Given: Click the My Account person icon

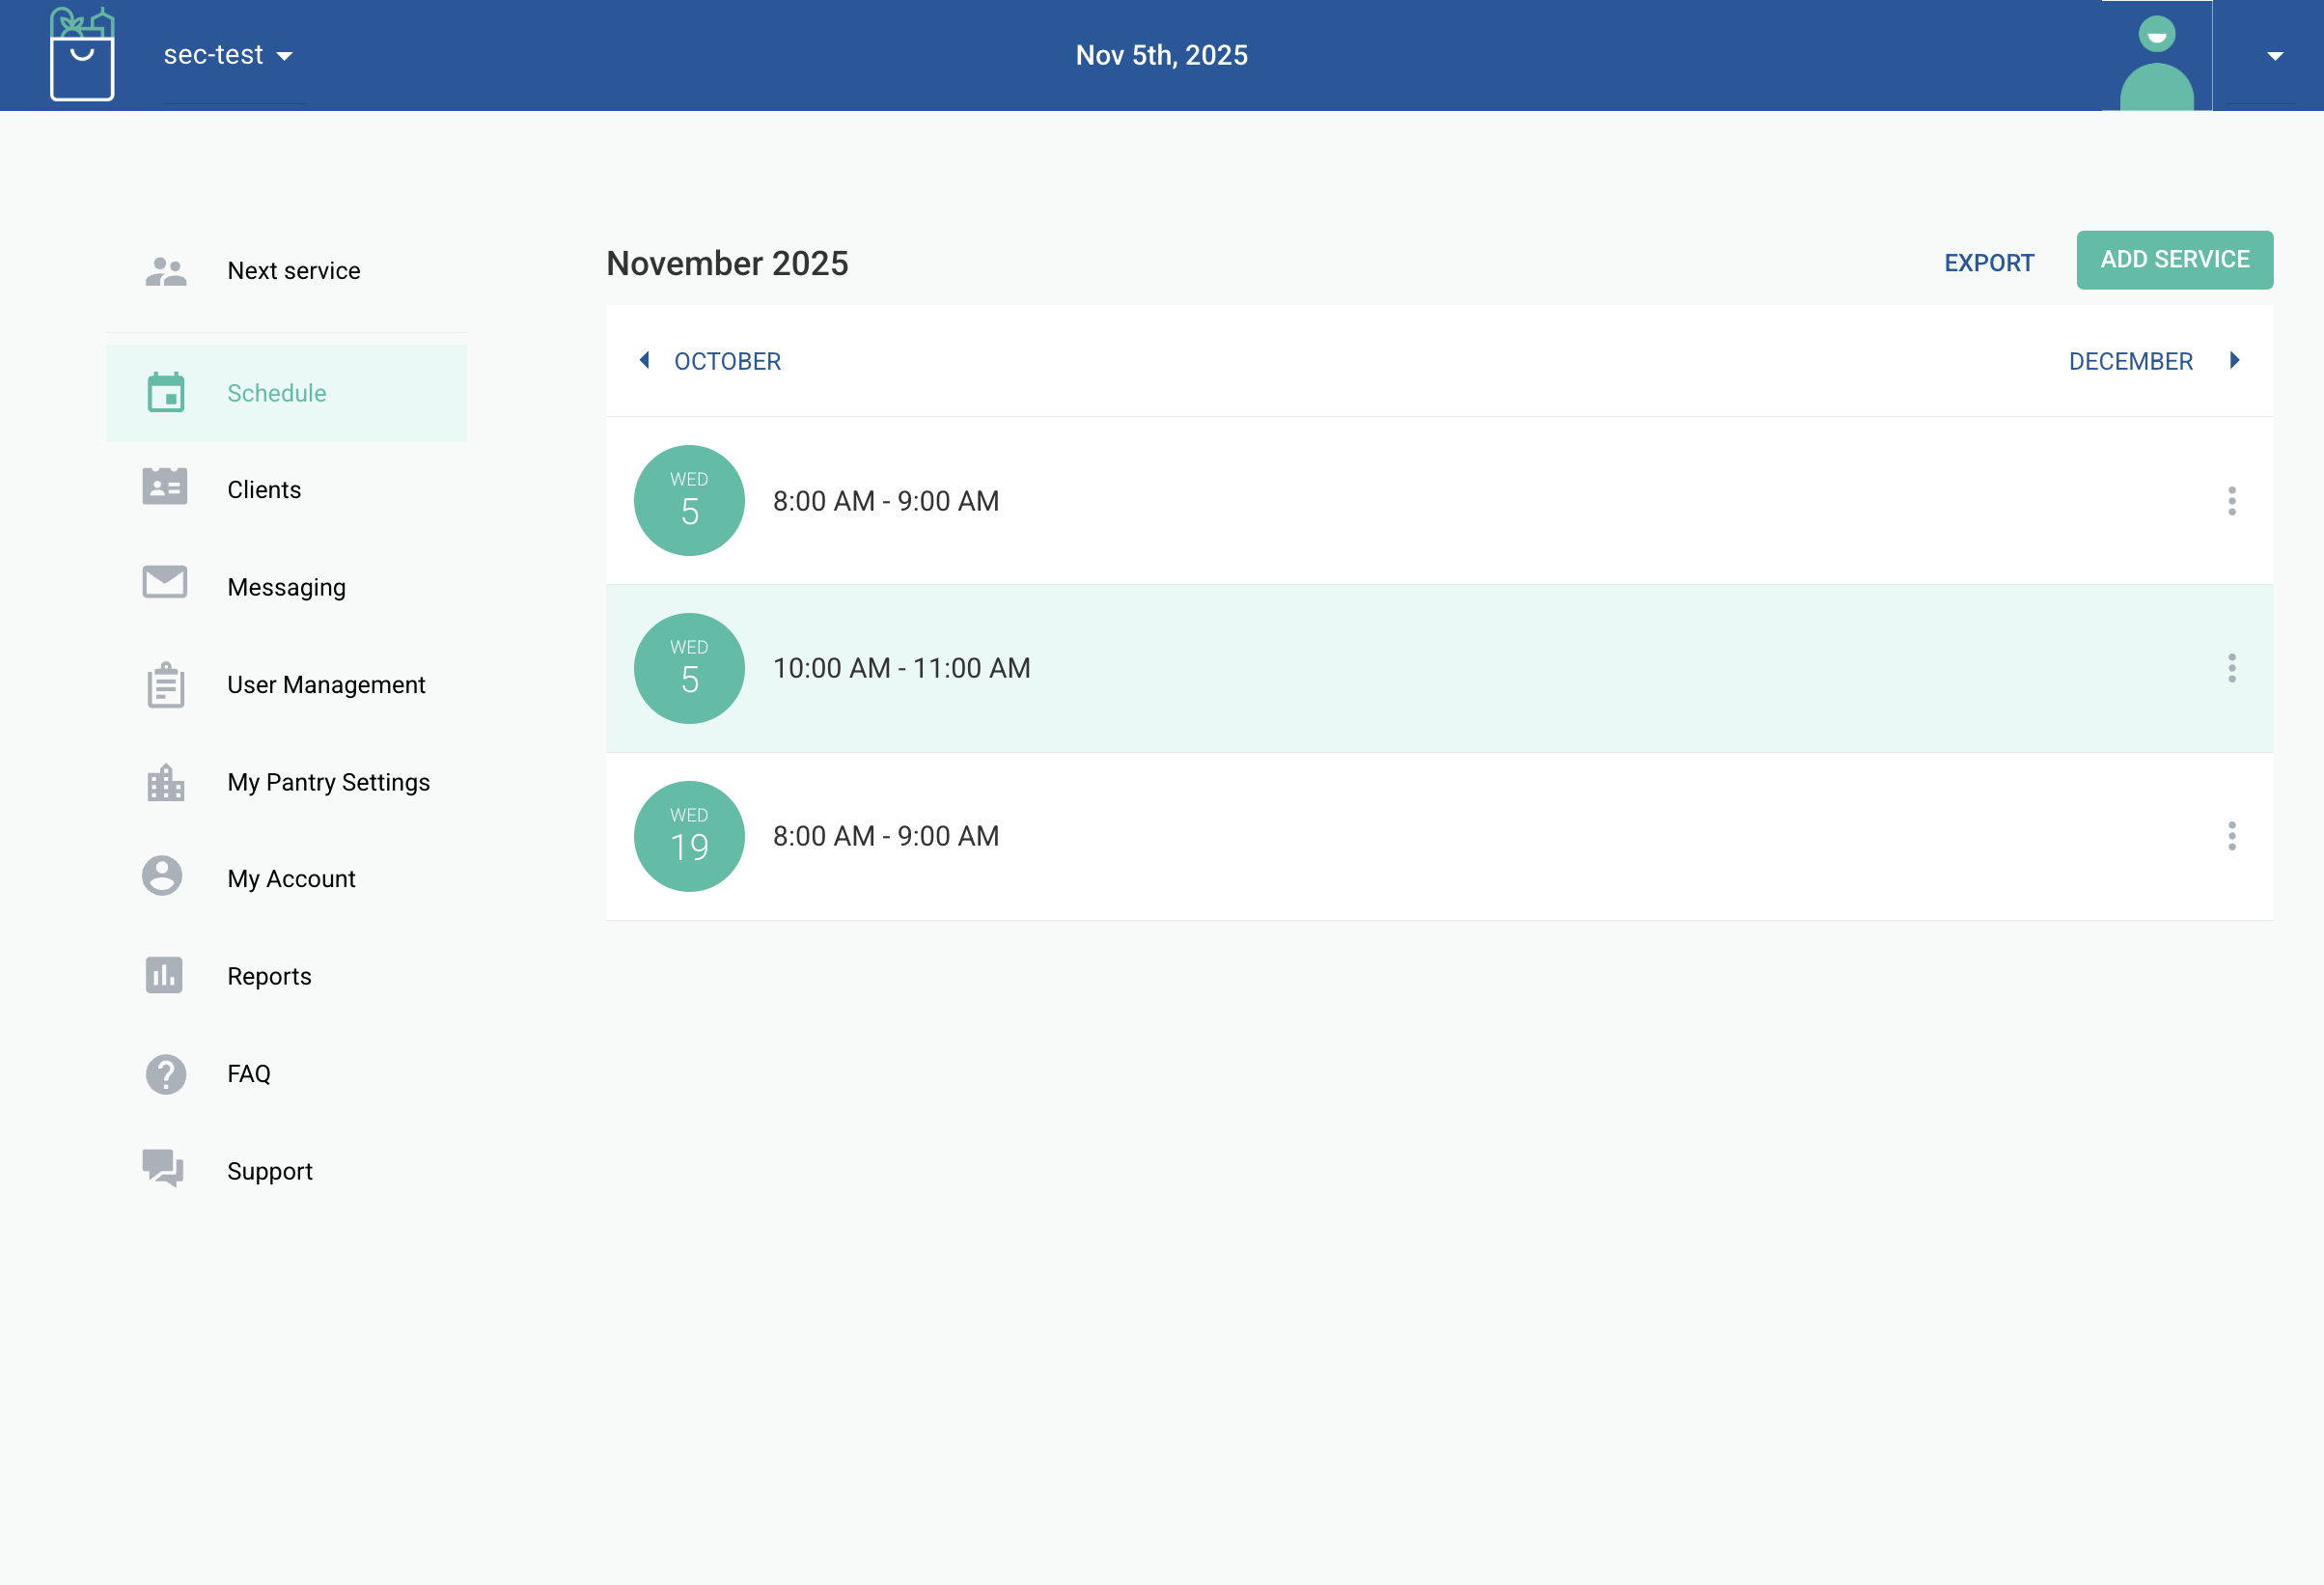Looking at the screenshot, I should click(162, 876).
